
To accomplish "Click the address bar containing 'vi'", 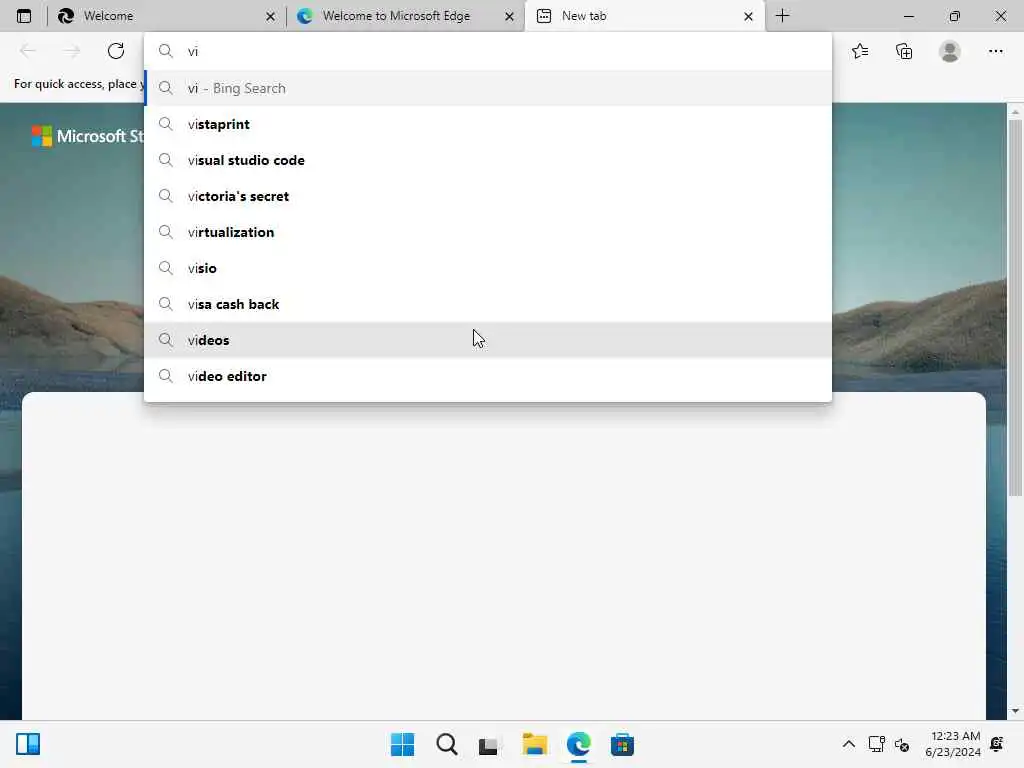I will click(x=488, y=51).
